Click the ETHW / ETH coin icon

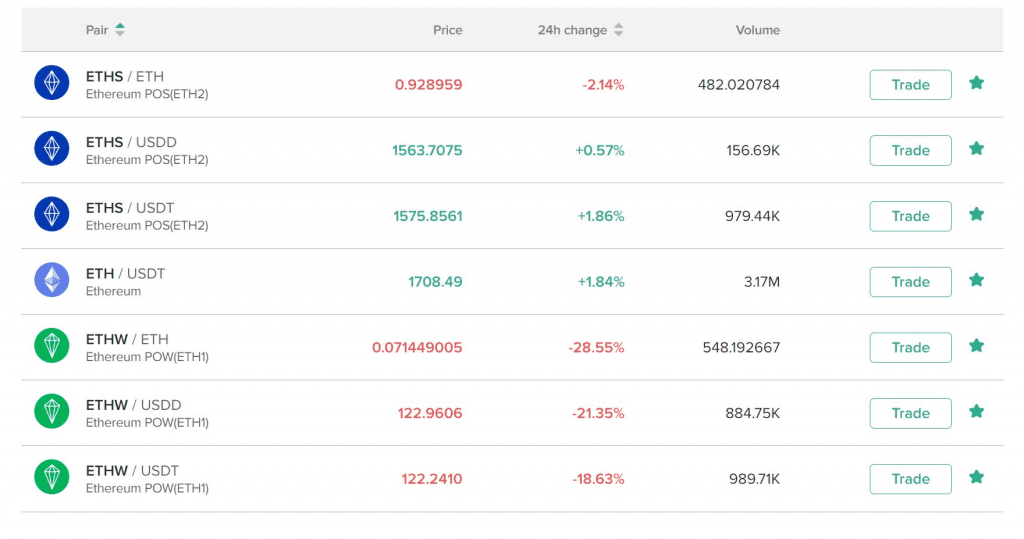(52, 346)
